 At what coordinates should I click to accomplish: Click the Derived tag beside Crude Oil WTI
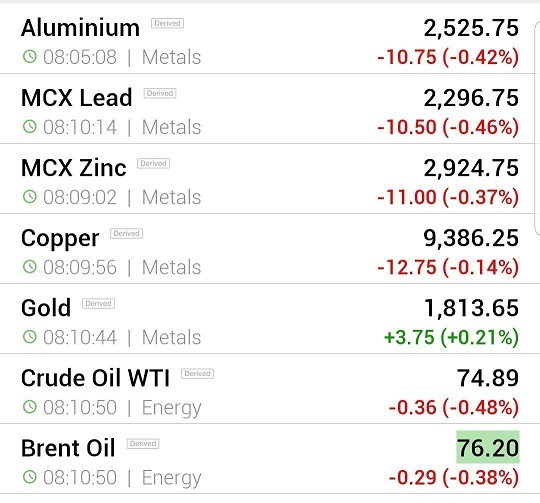[x=197, y=374]
